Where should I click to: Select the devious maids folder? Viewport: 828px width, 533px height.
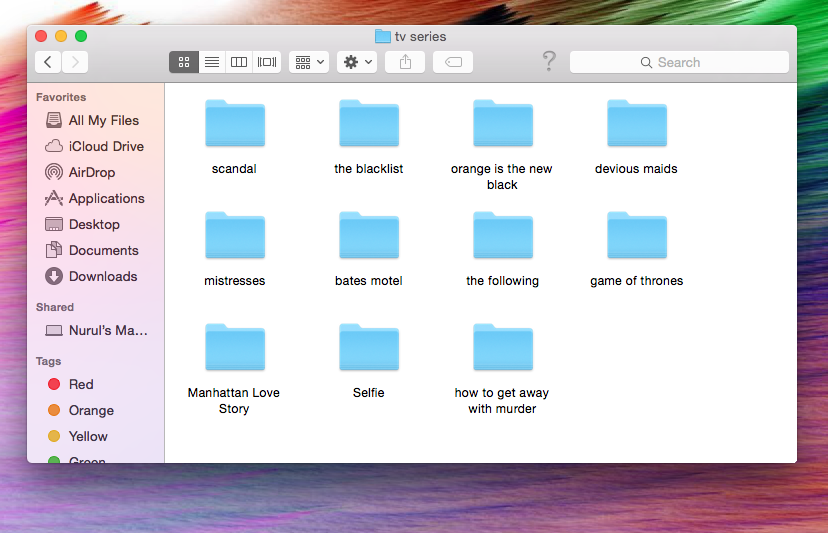(x=637, y=123)
